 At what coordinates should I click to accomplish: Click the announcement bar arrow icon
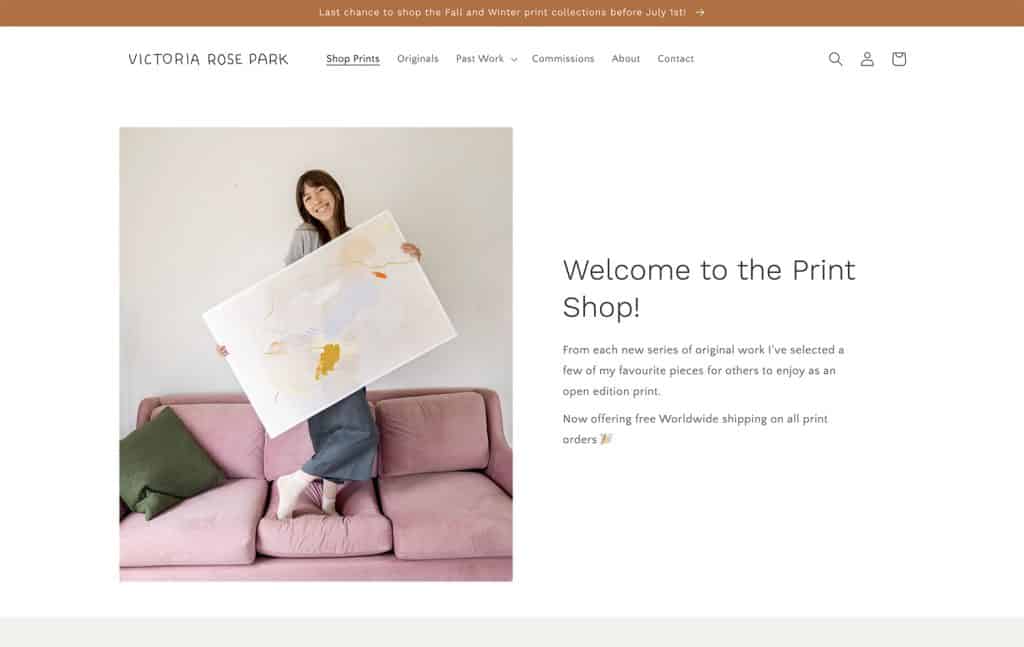pos(700,12)
